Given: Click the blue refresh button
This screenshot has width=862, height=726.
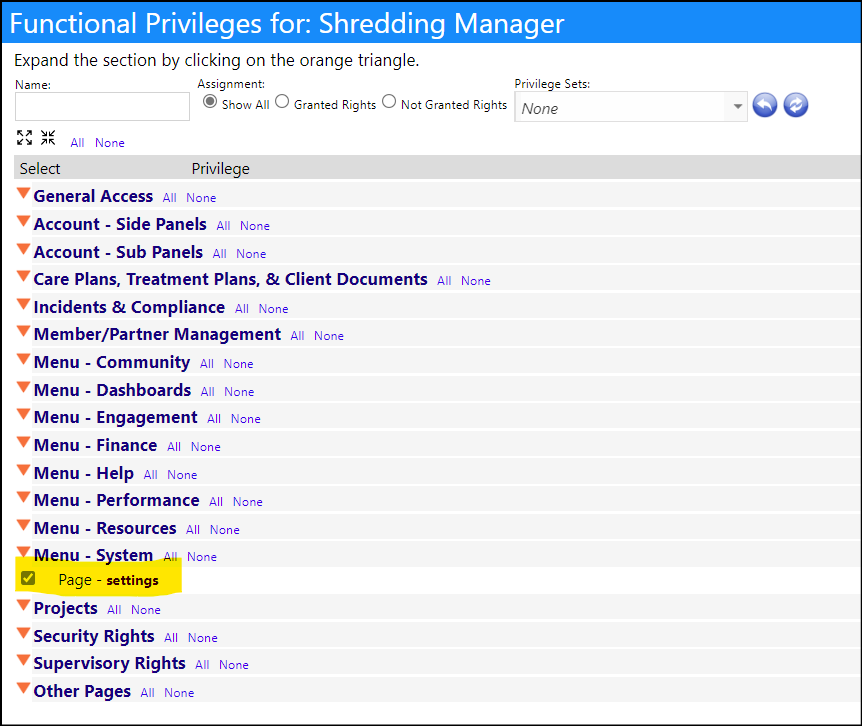Looking at the screenshot, I should click(795, 105).
